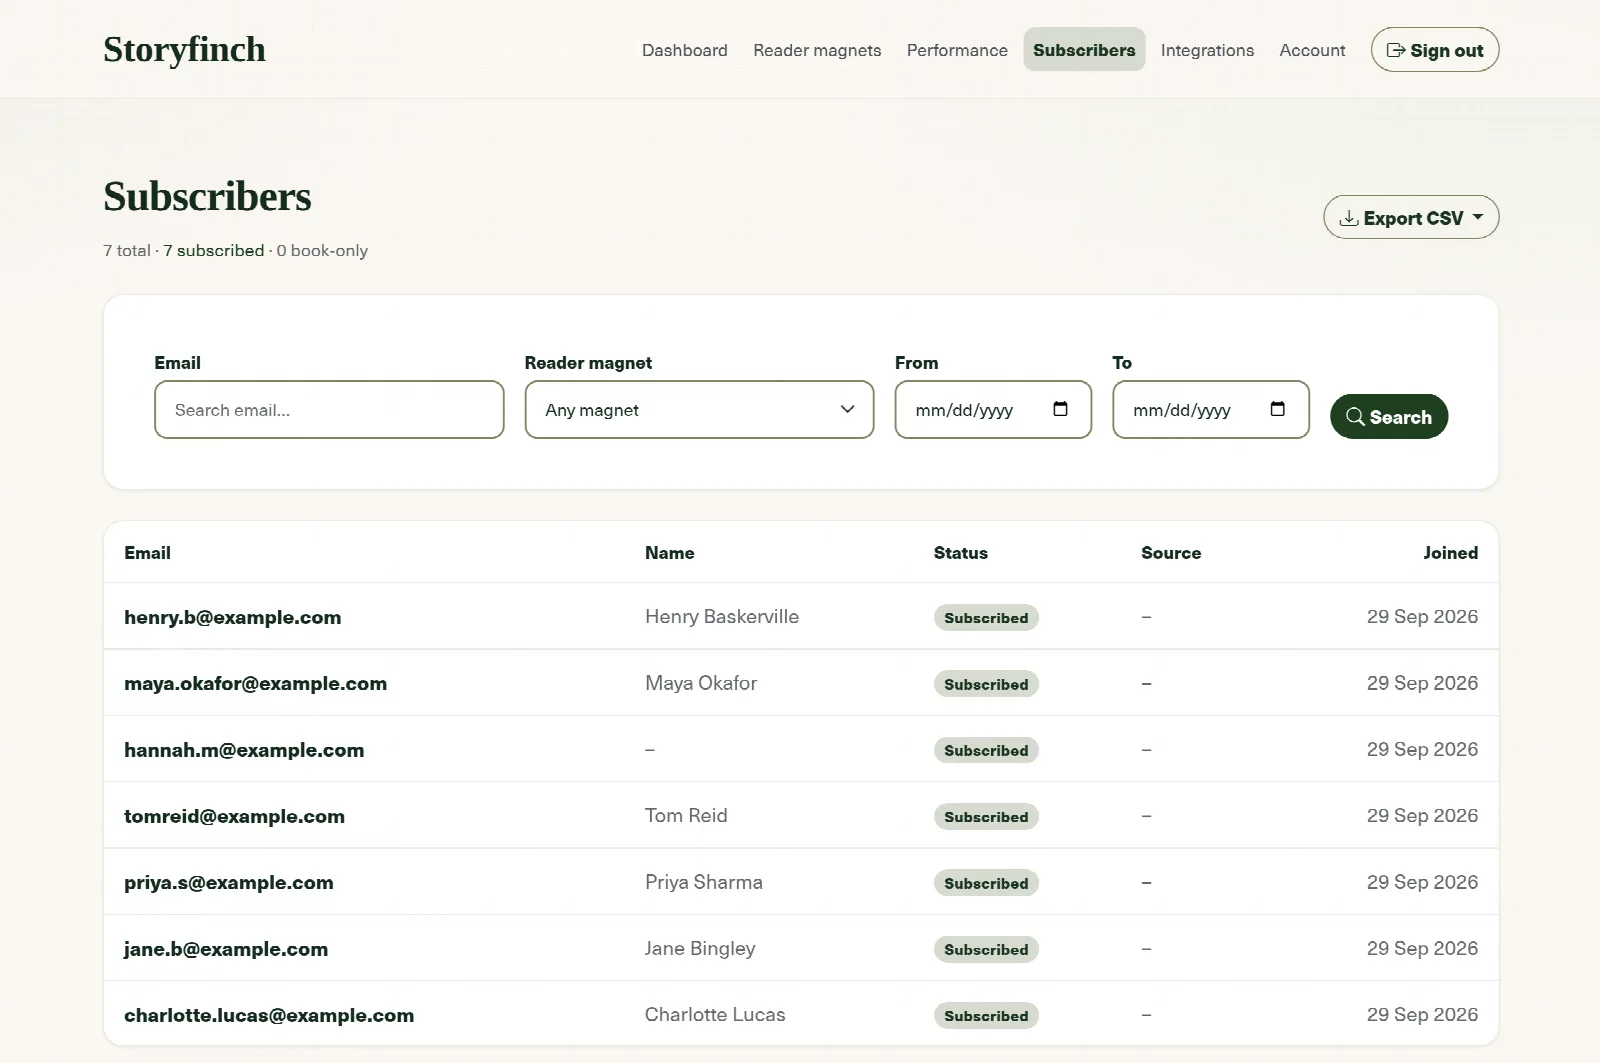Click the Name column header
This screenshot has width=1600, height=1063.
point(669,553)
